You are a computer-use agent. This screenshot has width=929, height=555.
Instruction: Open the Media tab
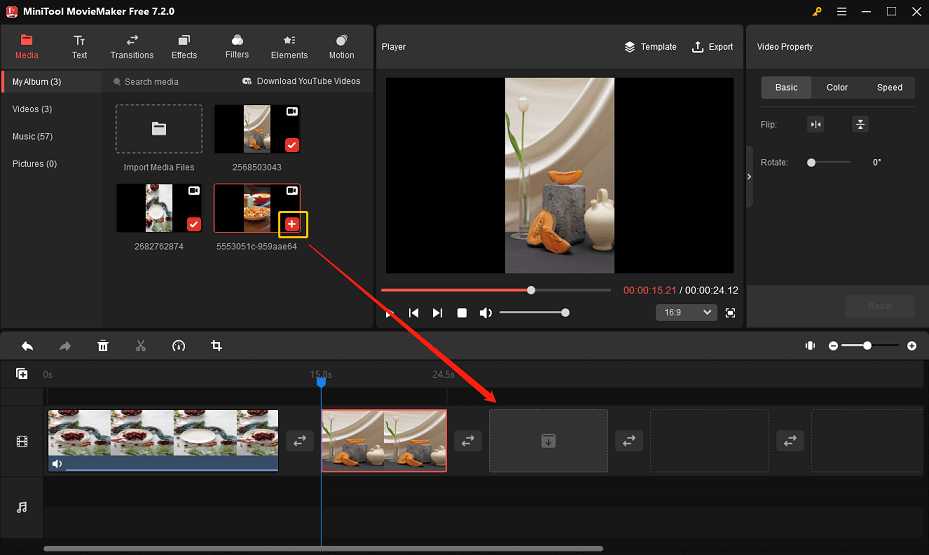(x=26, y=47)
